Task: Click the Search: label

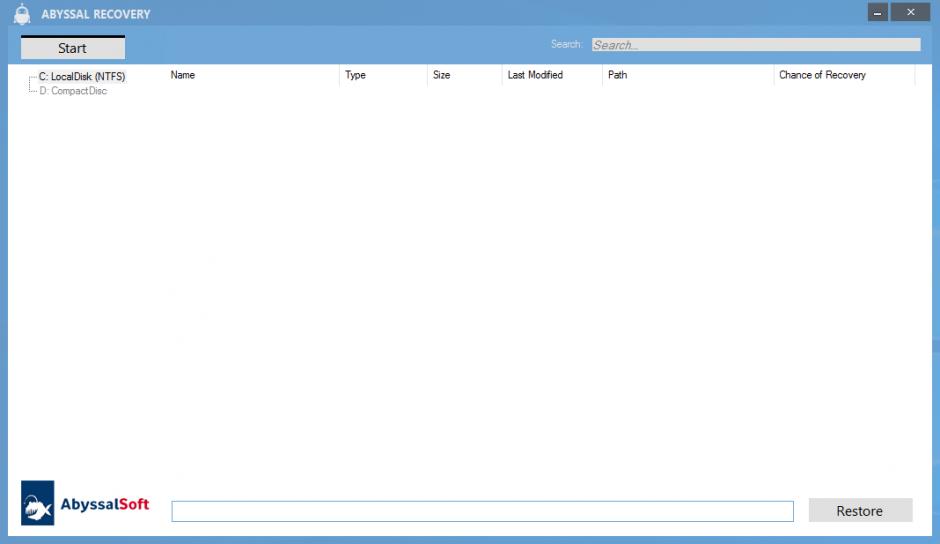Action: coord(567,44)
